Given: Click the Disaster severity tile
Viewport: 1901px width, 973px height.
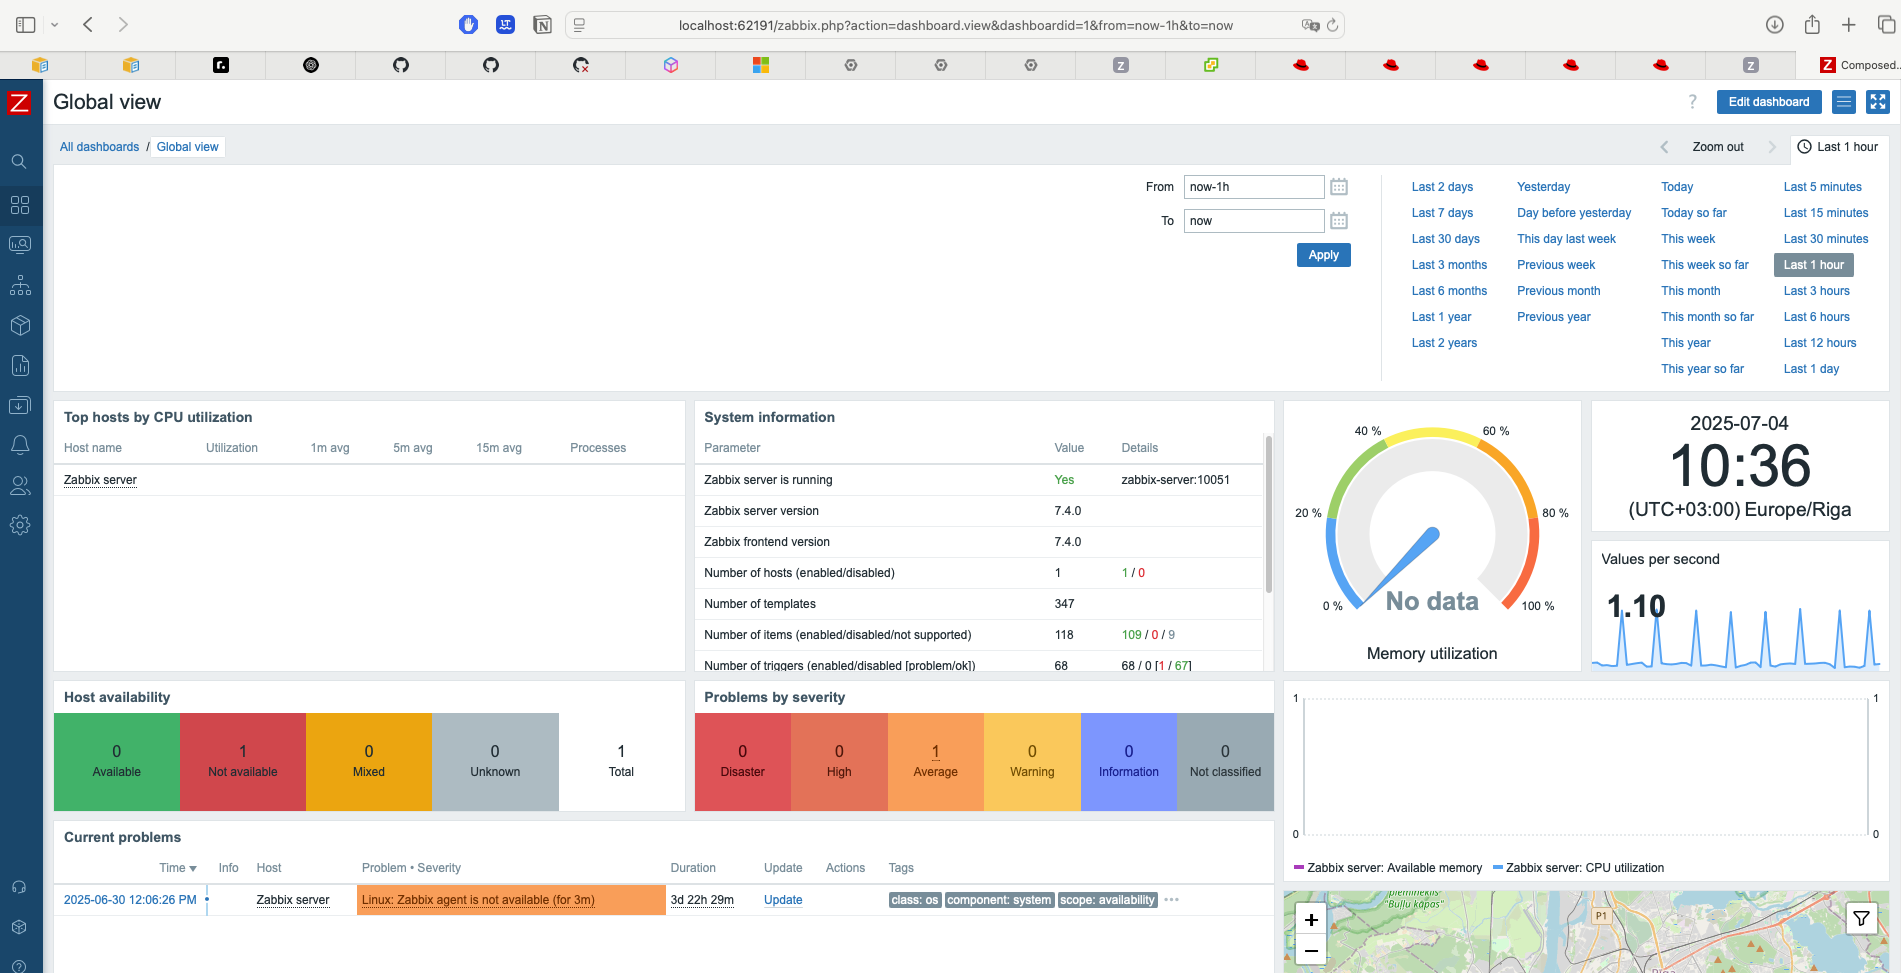Looking at the screenshot, I should [x=742, y=762].
